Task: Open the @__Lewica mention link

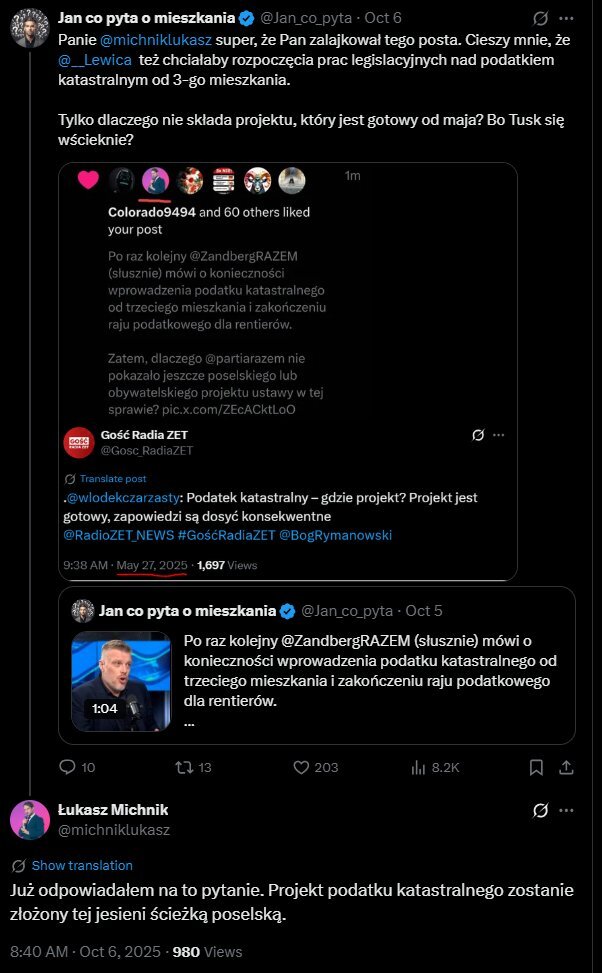Action: click(93, 62)
